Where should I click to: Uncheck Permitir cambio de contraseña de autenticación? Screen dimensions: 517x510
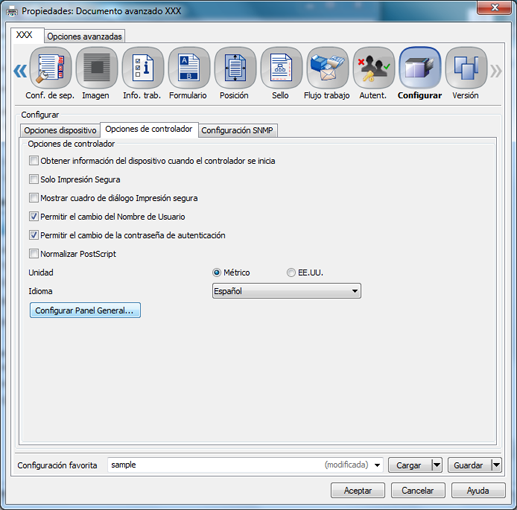tap(34, 235)
